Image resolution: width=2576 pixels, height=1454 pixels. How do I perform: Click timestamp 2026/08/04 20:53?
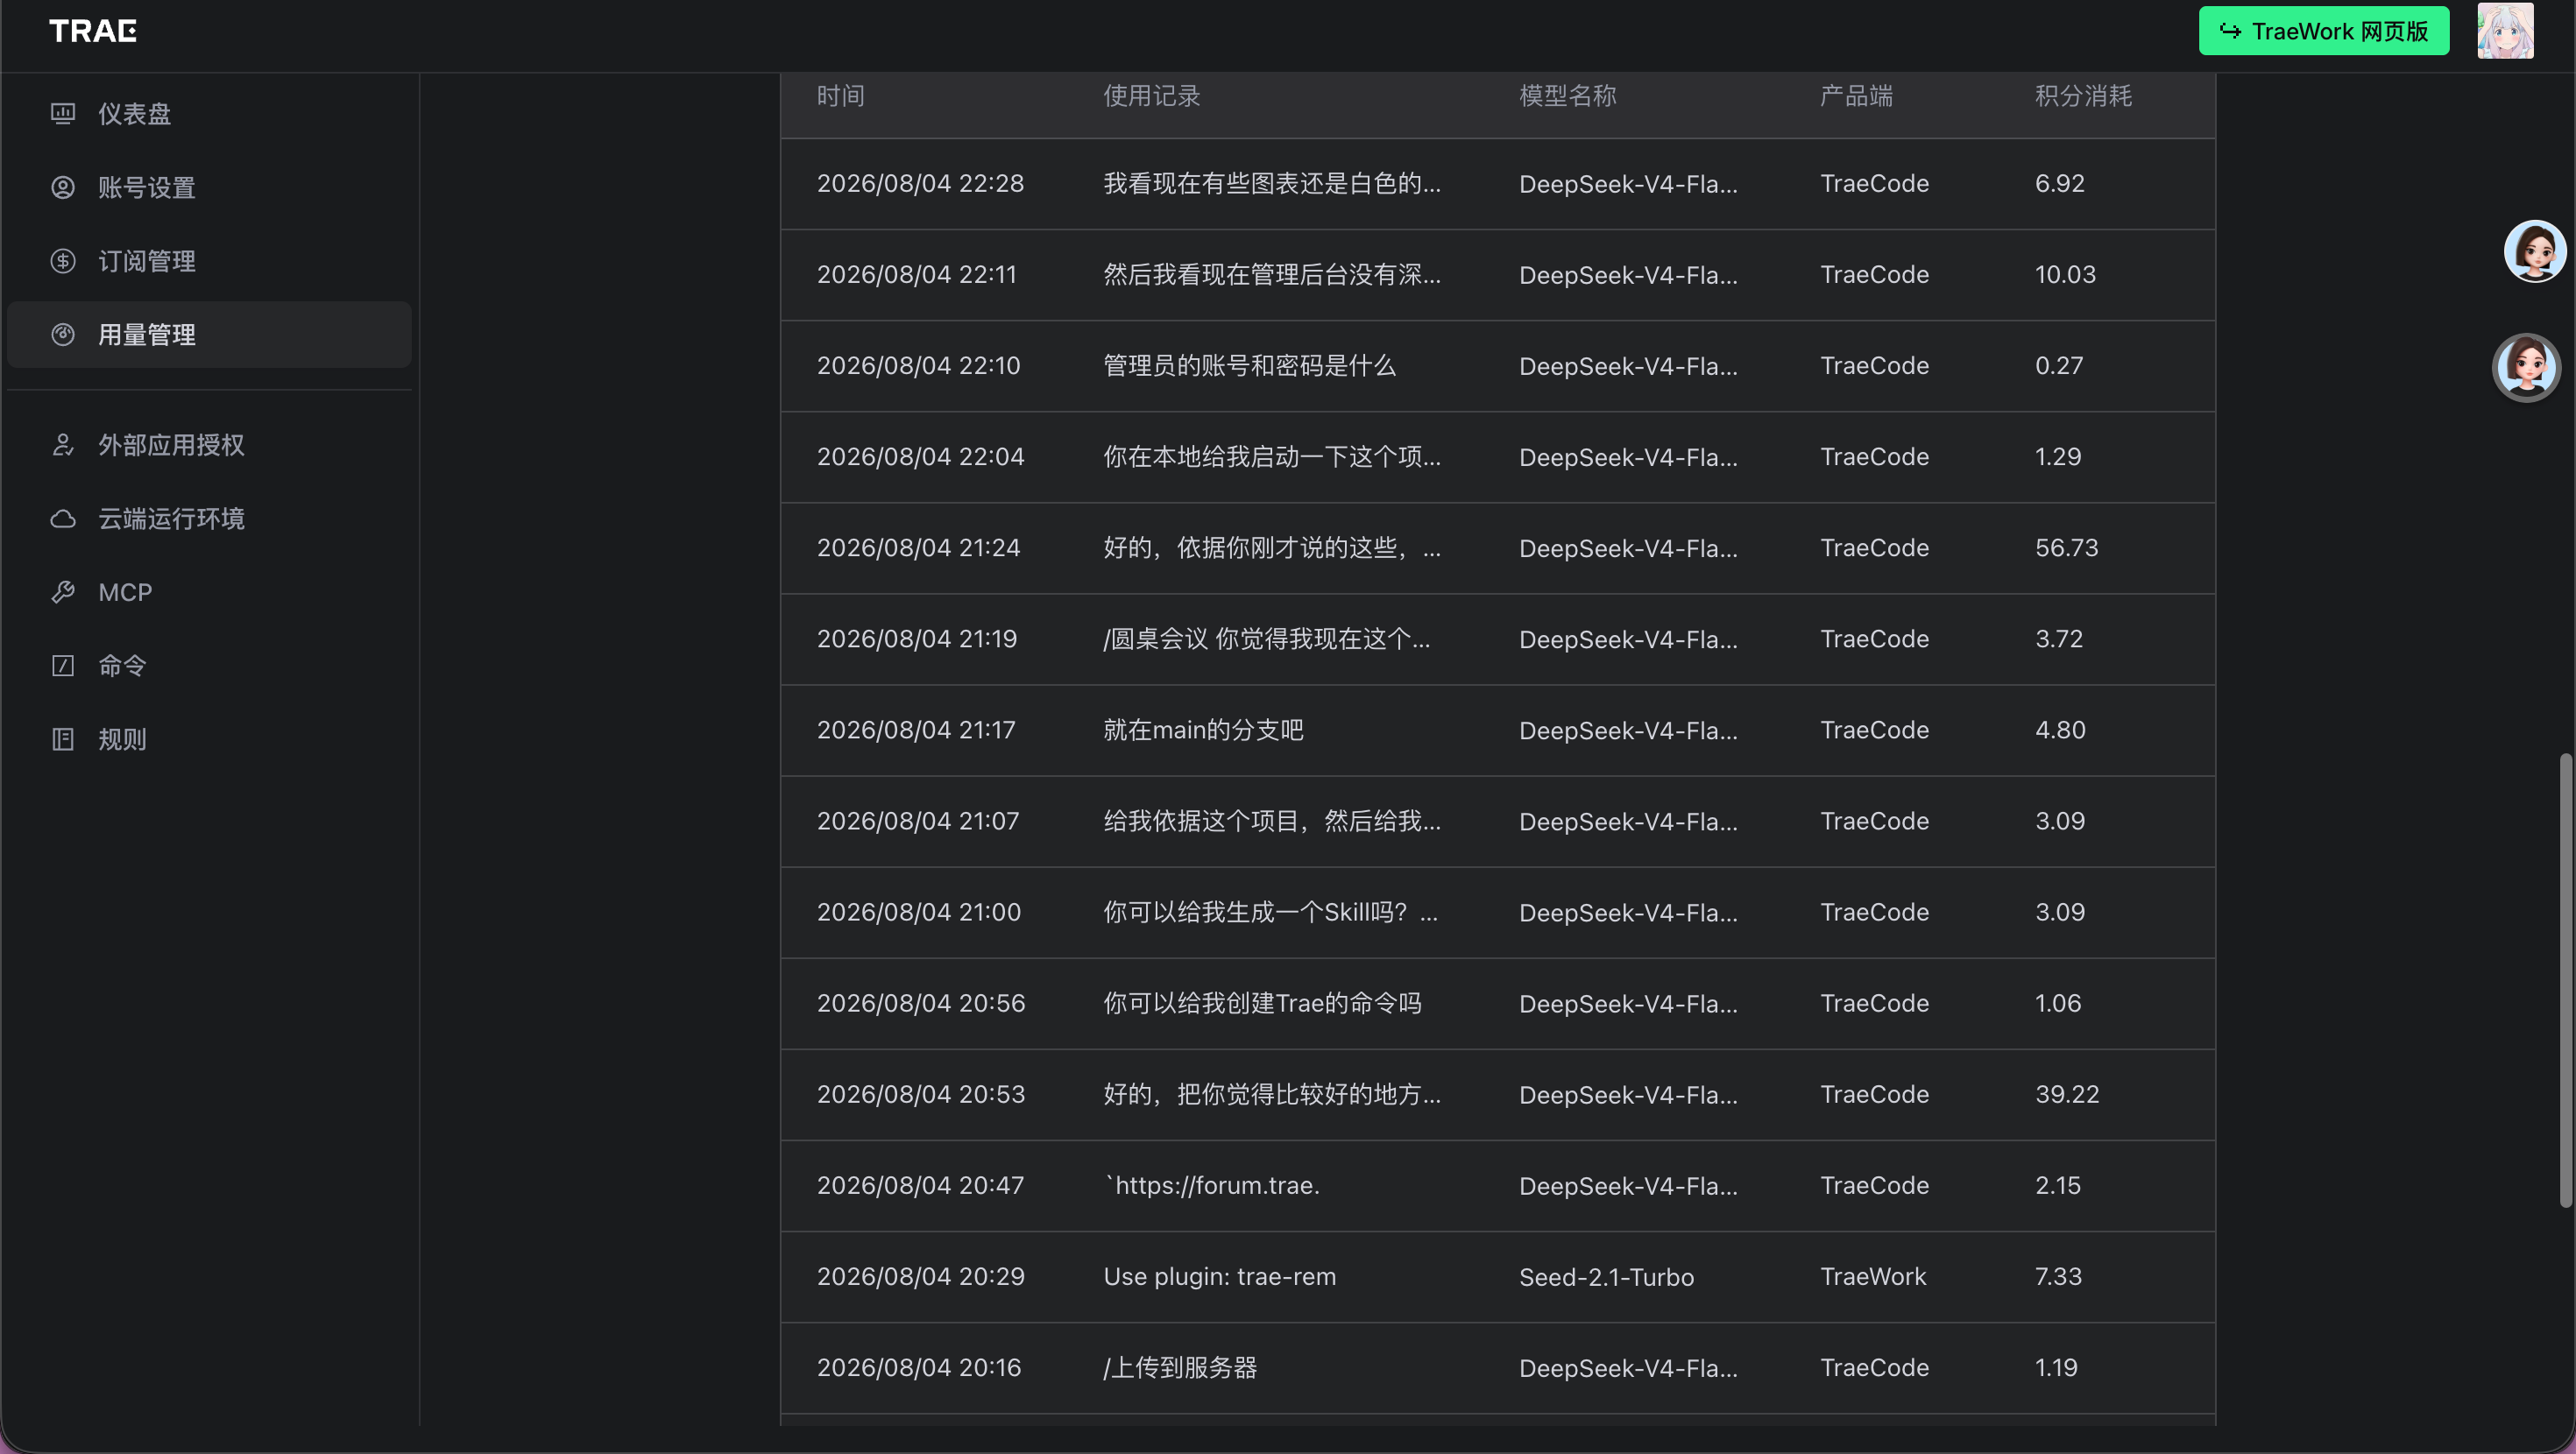click(921, 1095)
